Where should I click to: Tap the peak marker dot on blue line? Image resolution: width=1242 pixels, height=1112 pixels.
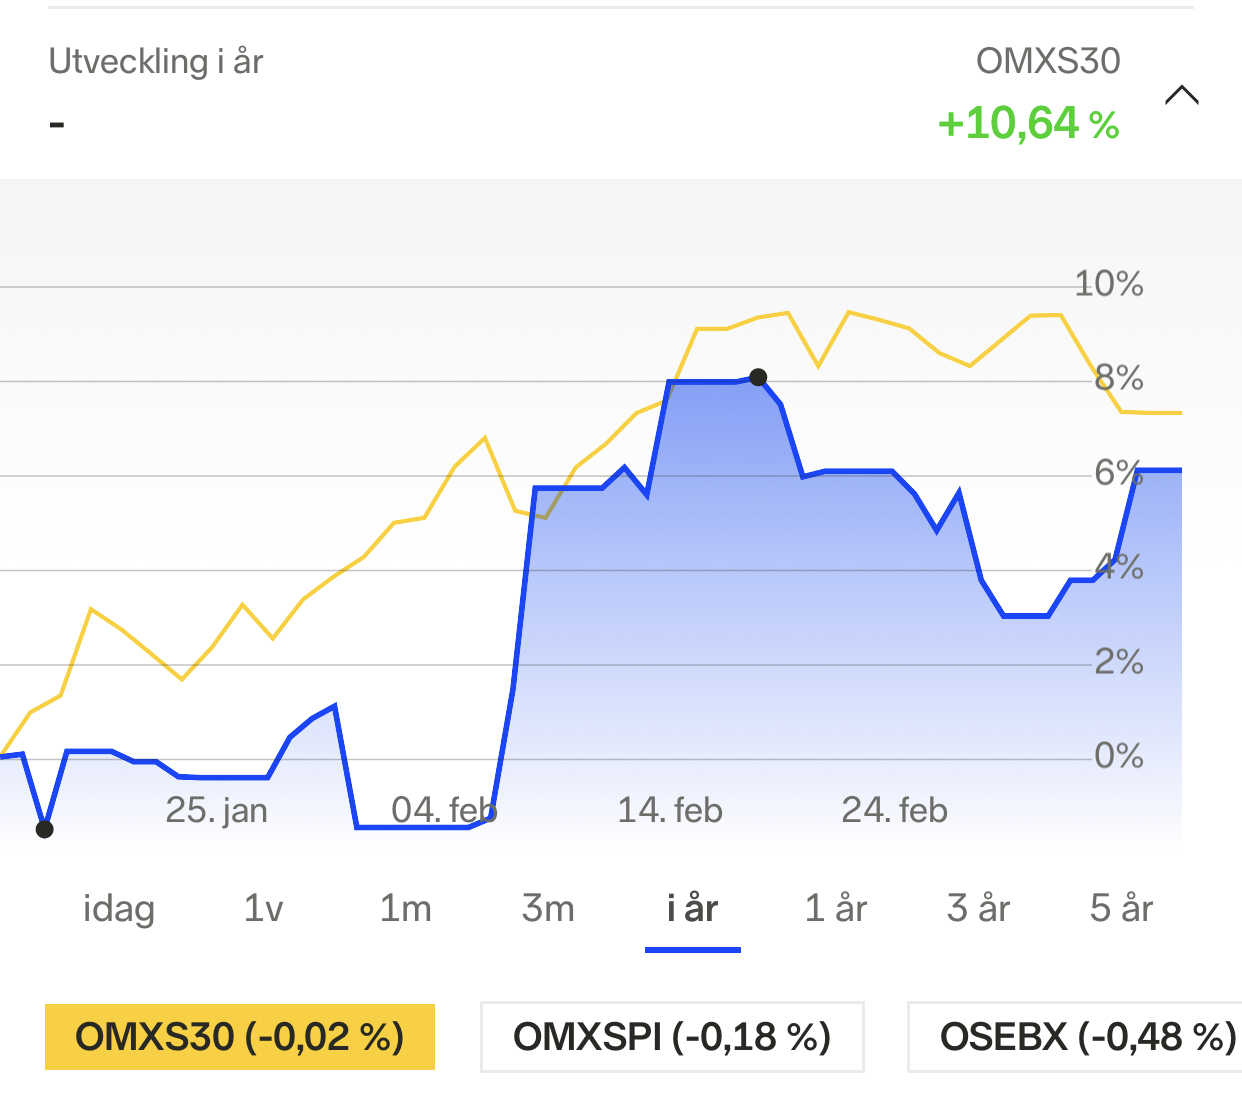tap(758, 377)
